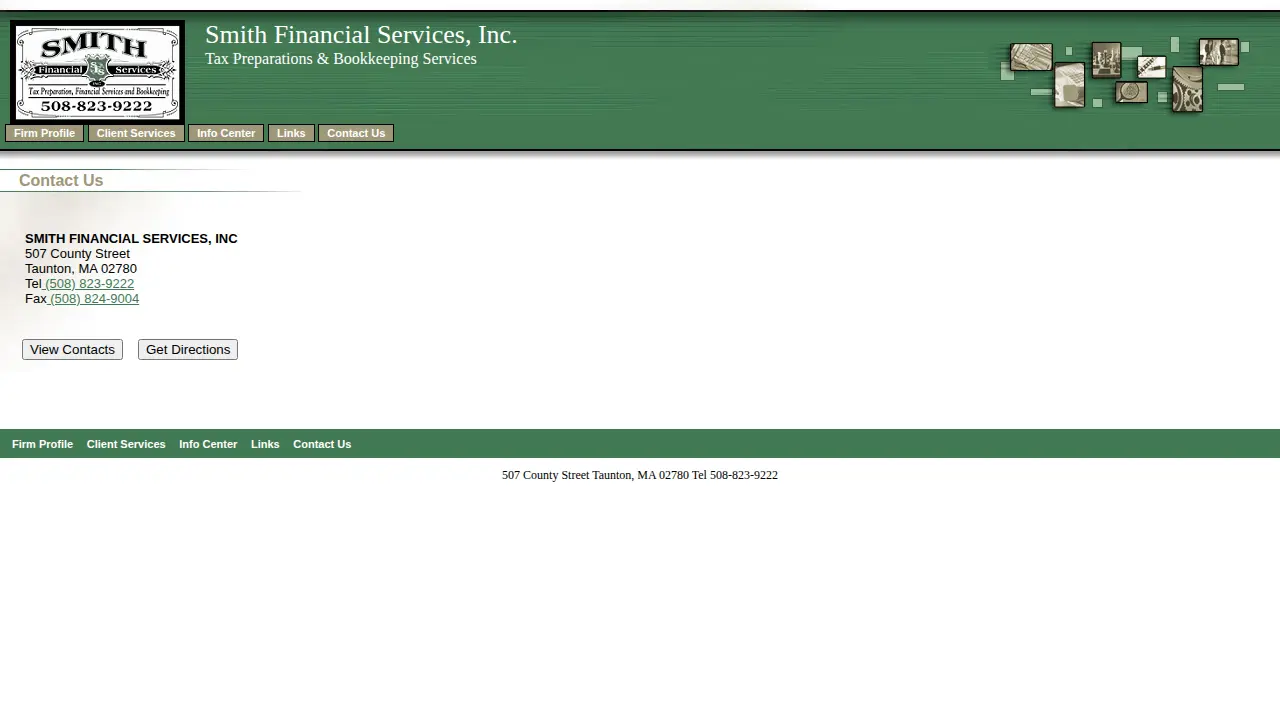Viewport: 1280px width, 720px height.
Task: Click the Contact Us page heading
Action: coord(61,181)
